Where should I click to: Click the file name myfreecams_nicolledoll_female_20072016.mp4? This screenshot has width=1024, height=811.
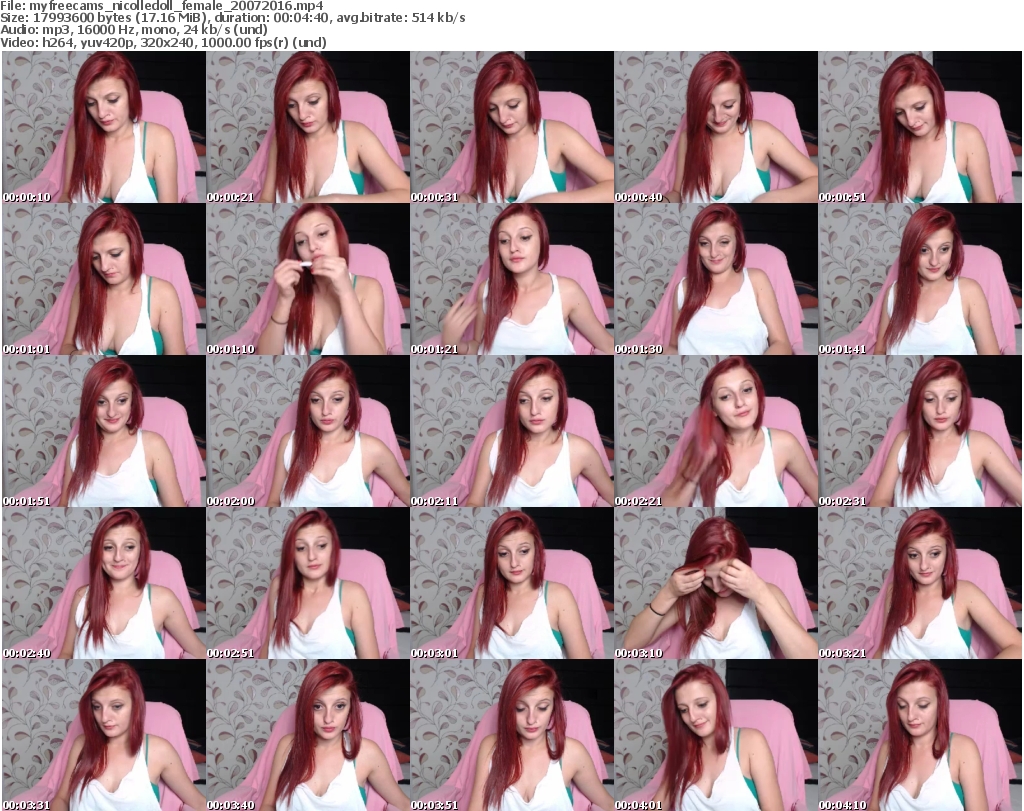point(176,6)
